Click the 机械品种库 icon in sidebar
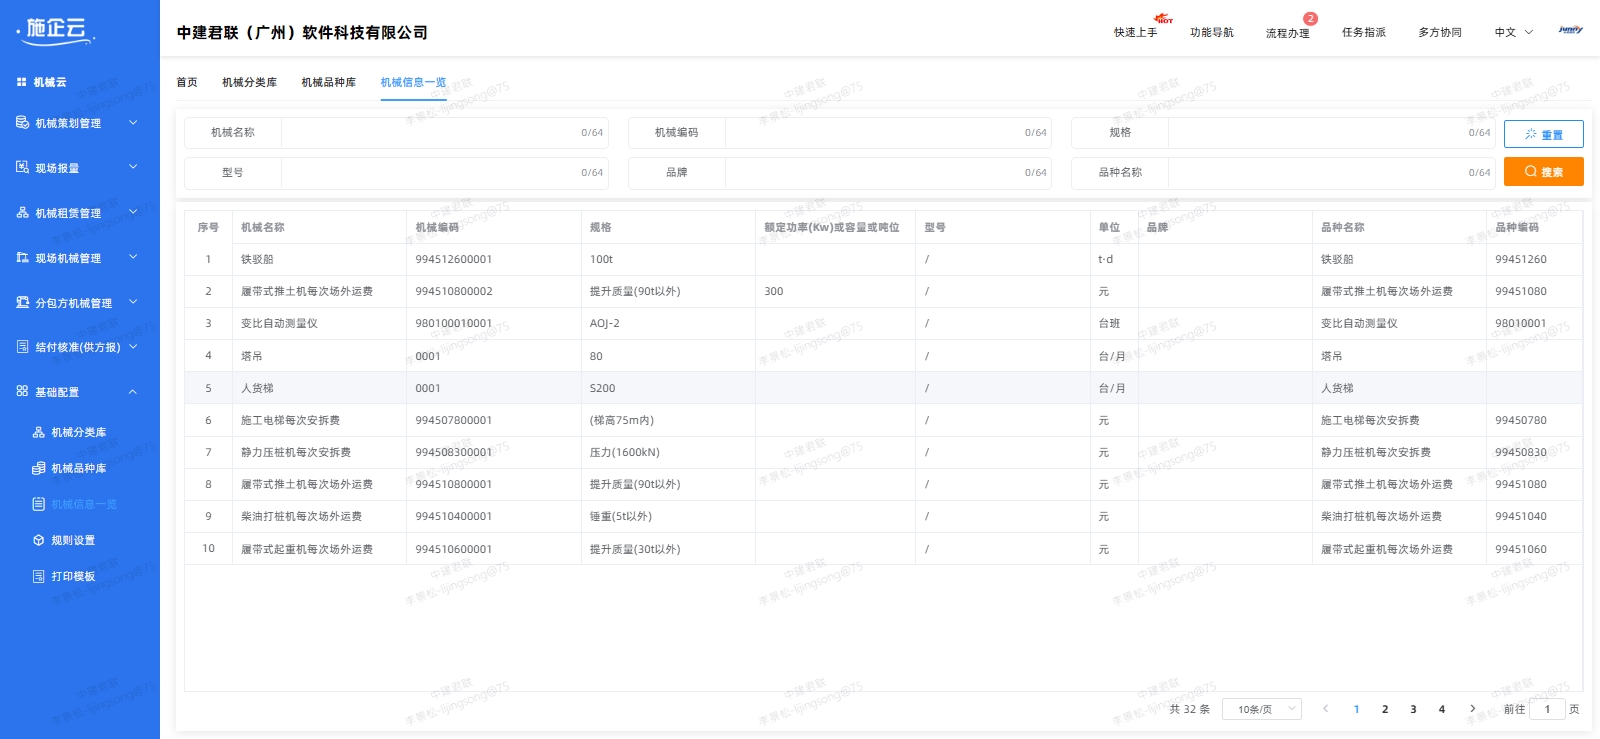Screen dimensions: 1600x739 pos(38,468)
